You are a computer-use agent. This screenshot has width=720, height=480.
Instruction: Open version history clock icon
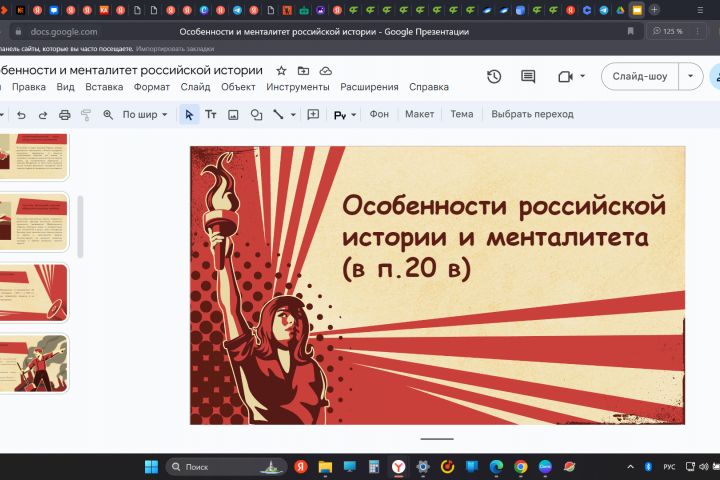494,77
